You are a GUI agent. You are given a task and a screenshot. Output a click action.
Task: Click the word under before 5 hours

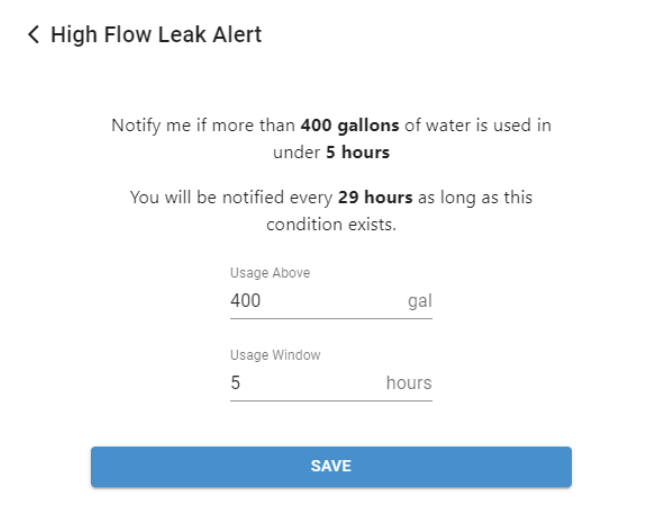(295, 154)
